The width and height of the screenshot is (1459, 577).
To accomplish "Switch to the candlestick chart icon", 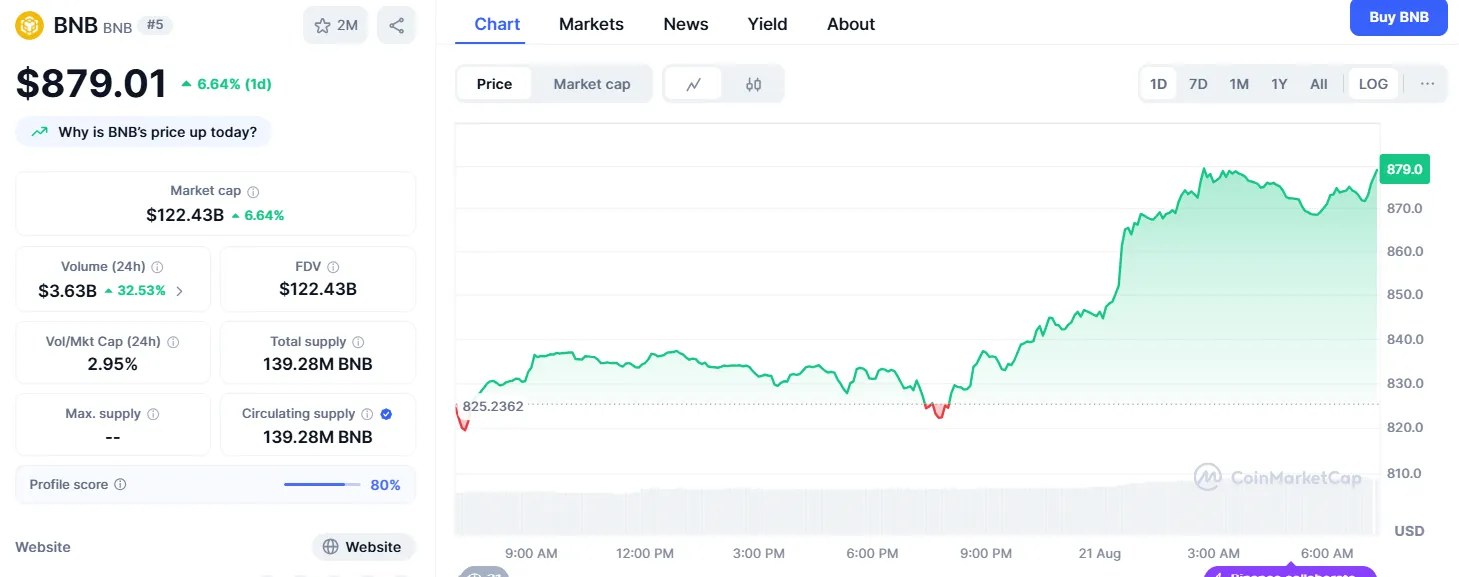I will point(753,84).
